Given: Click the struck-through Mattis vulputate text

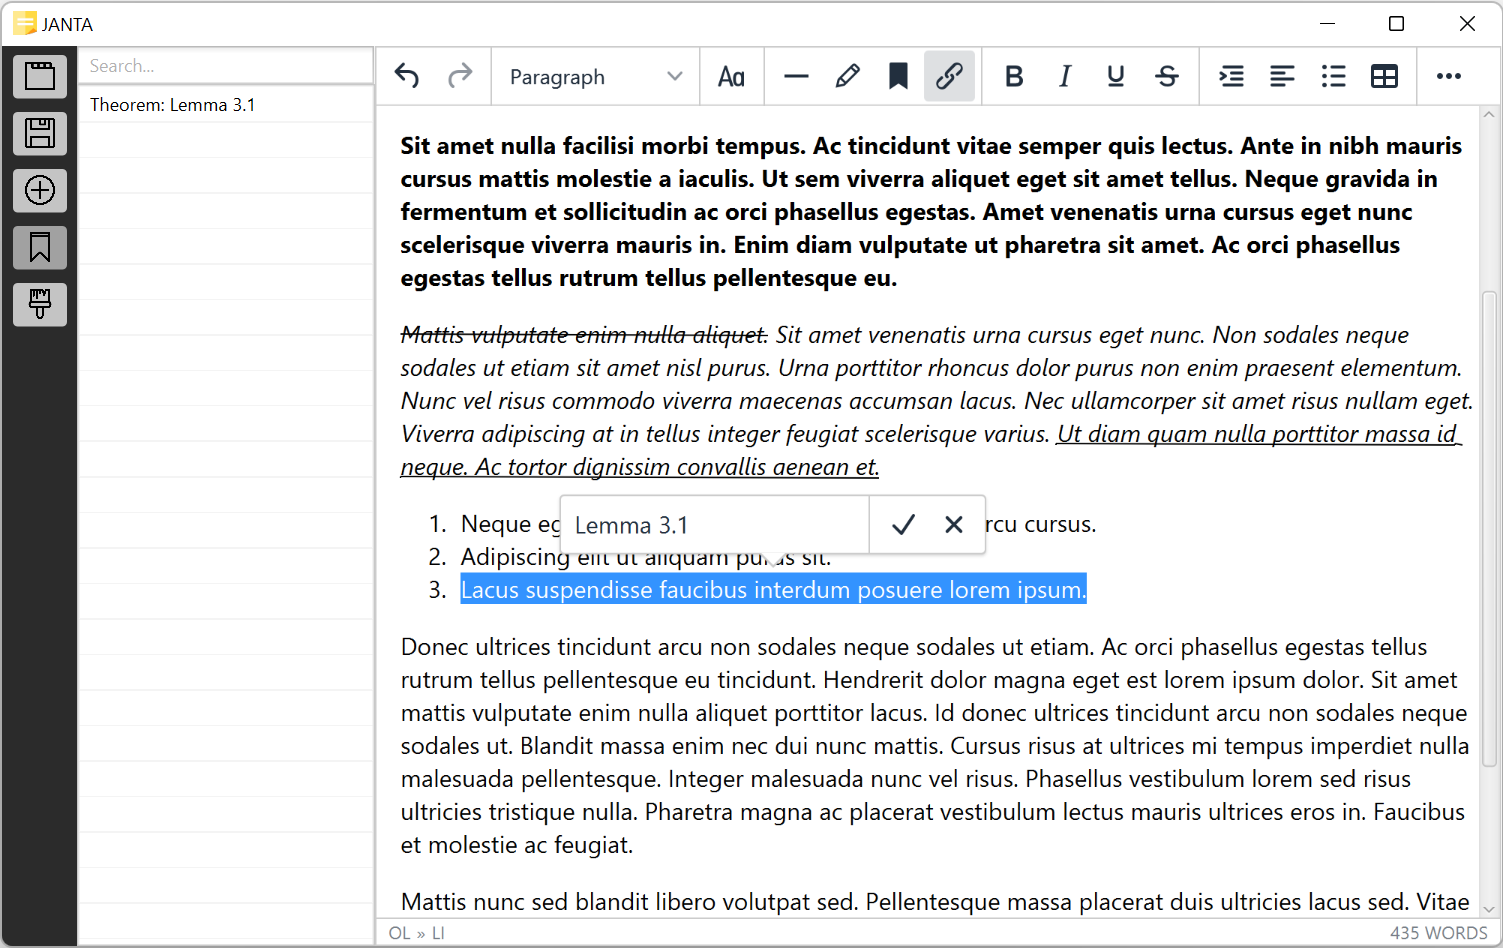Looking at the screenshot, I should [584, 335].
